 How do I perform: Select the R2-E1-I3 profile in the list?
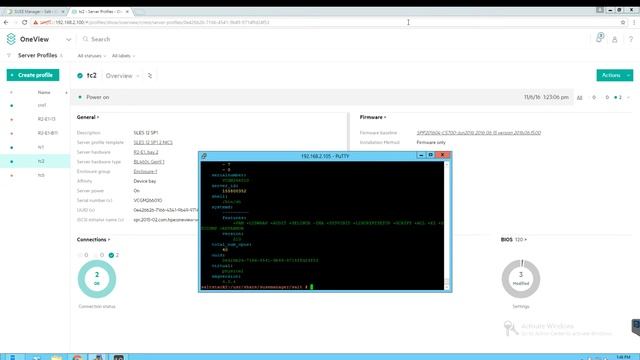35,119
